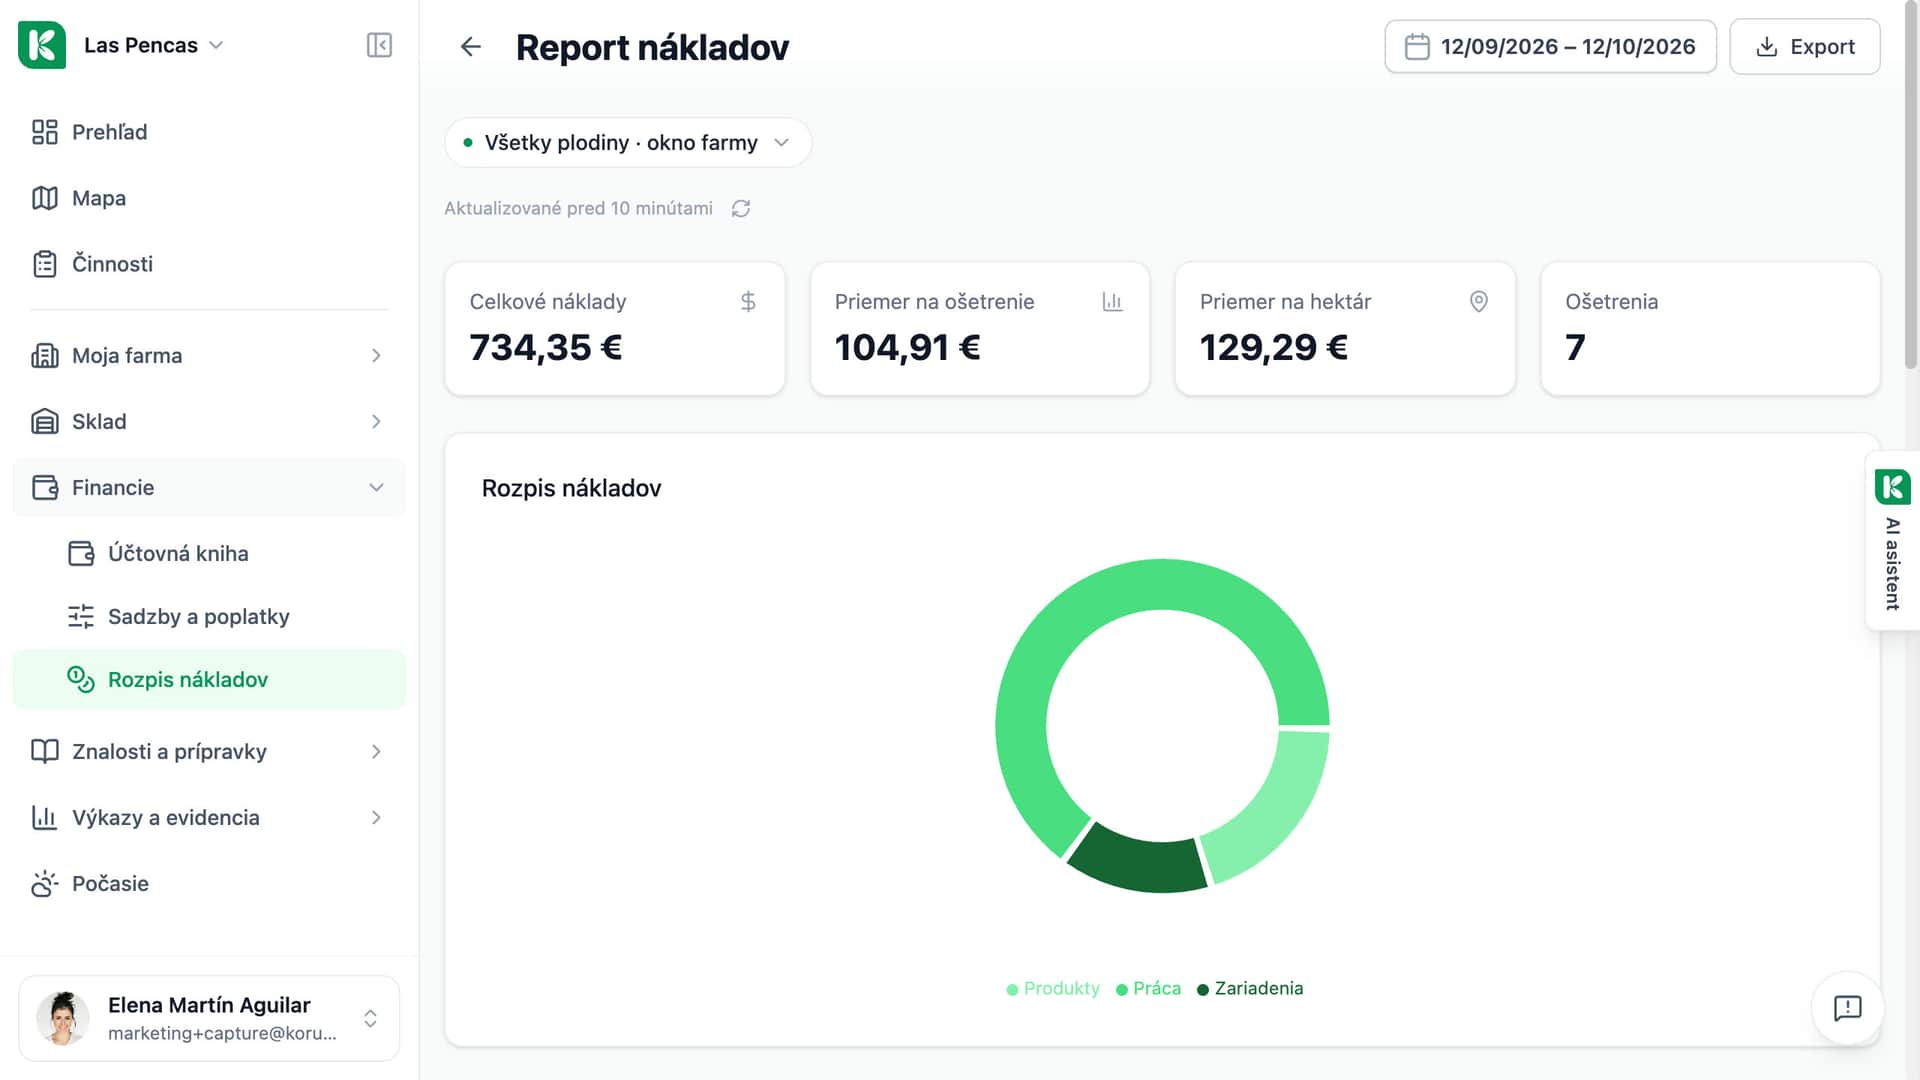Viewport: 1920px width, 1080px height.
Task: Click the Prehľad dashboard icon
Action: pyautogui.click(x=44, y=132)
